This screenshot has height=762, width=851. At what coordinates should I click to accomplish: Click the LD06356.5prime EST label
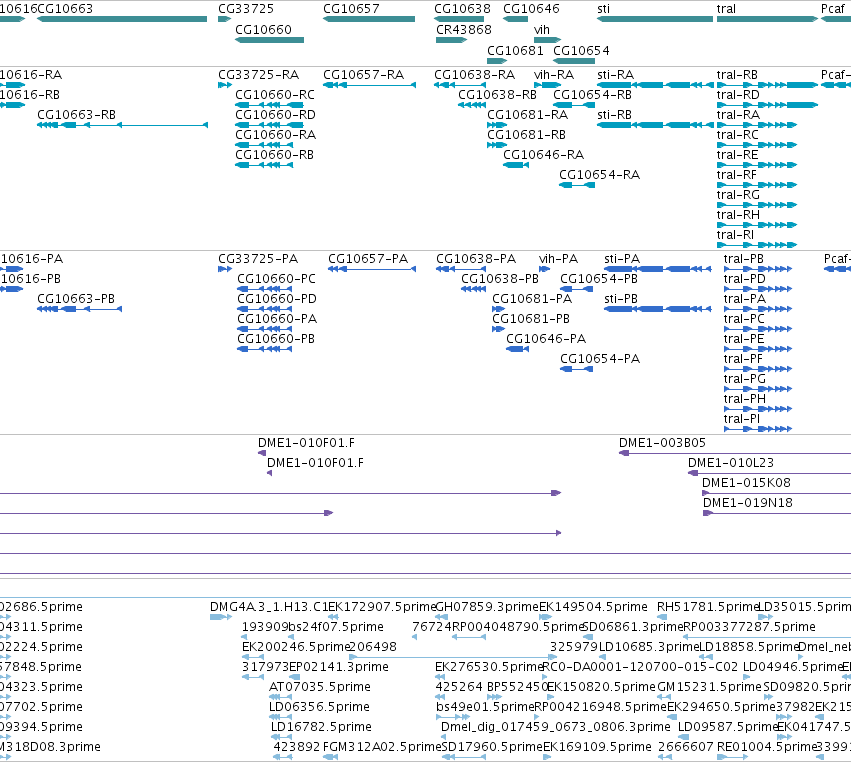(320, 707)
